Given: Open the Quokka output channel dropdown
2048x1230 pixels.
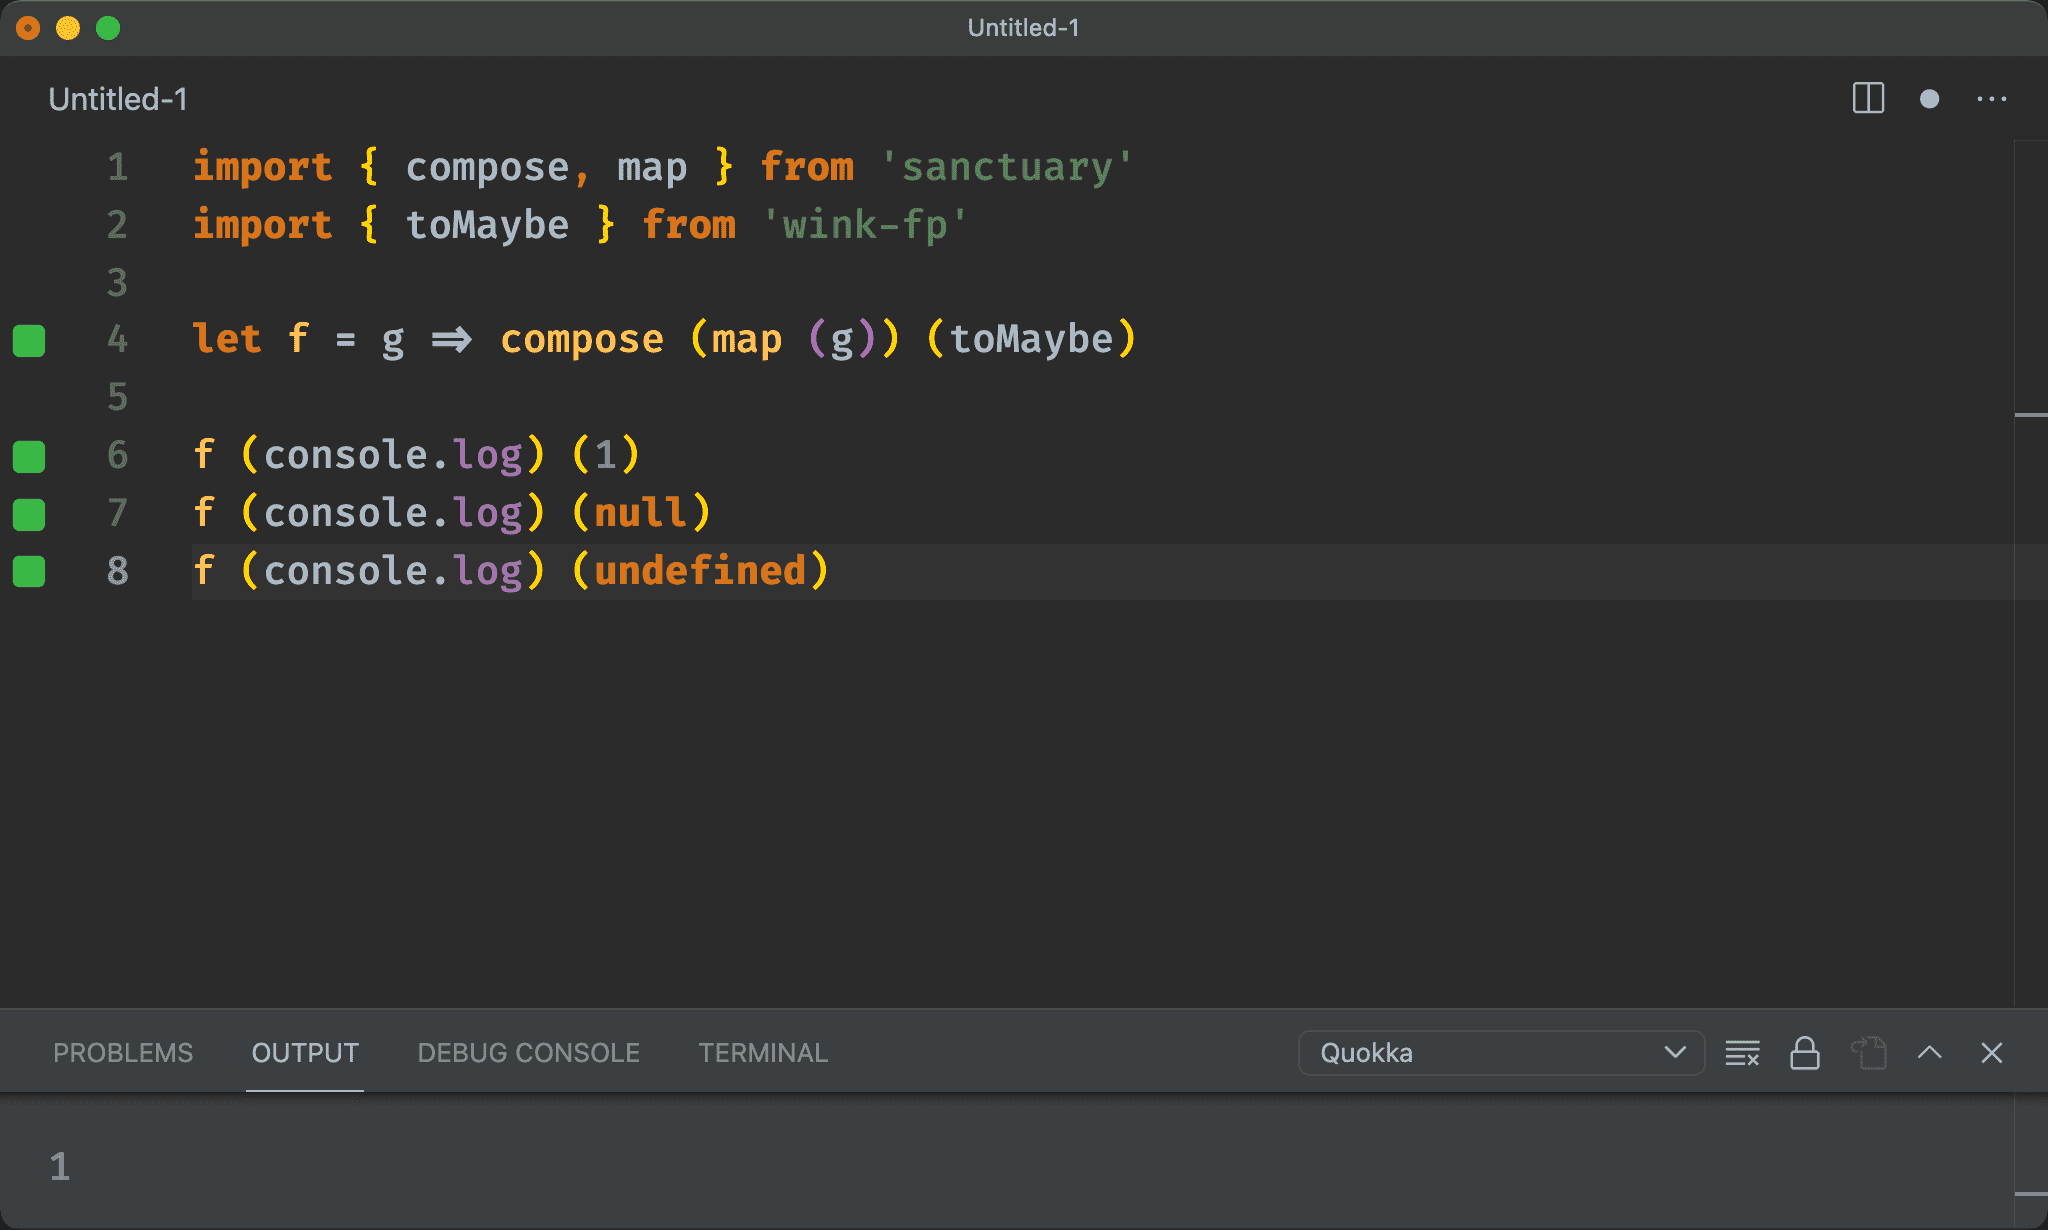Looking at the screenshot, I should click(x=1501, y=1053).
